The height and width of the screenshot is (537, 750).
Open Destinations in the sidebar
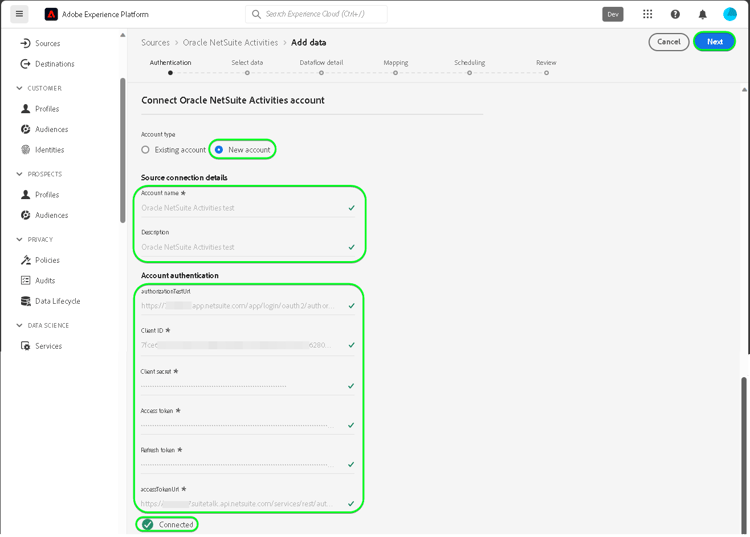tap(55, 64)
